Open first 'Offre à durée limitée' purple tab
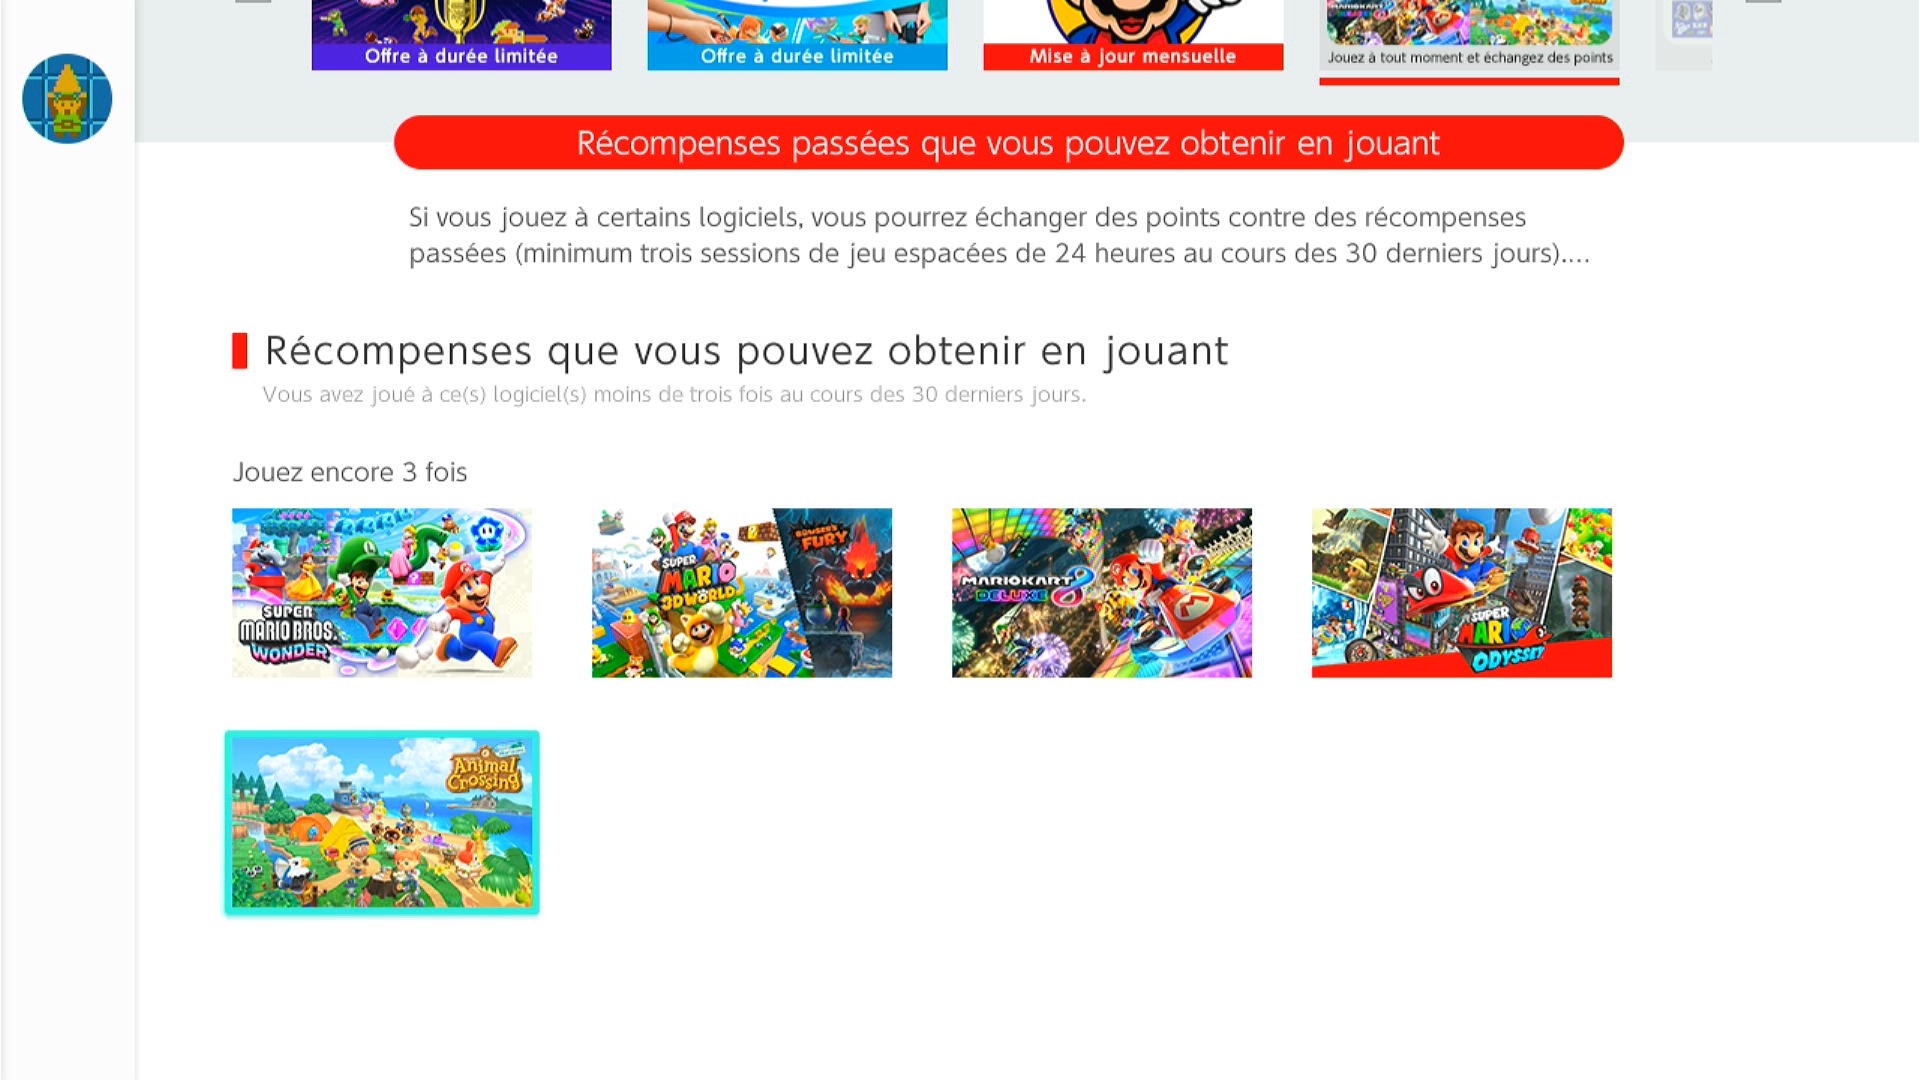1920x1080 pixels. pyautogui.click(x=462, y=35)
